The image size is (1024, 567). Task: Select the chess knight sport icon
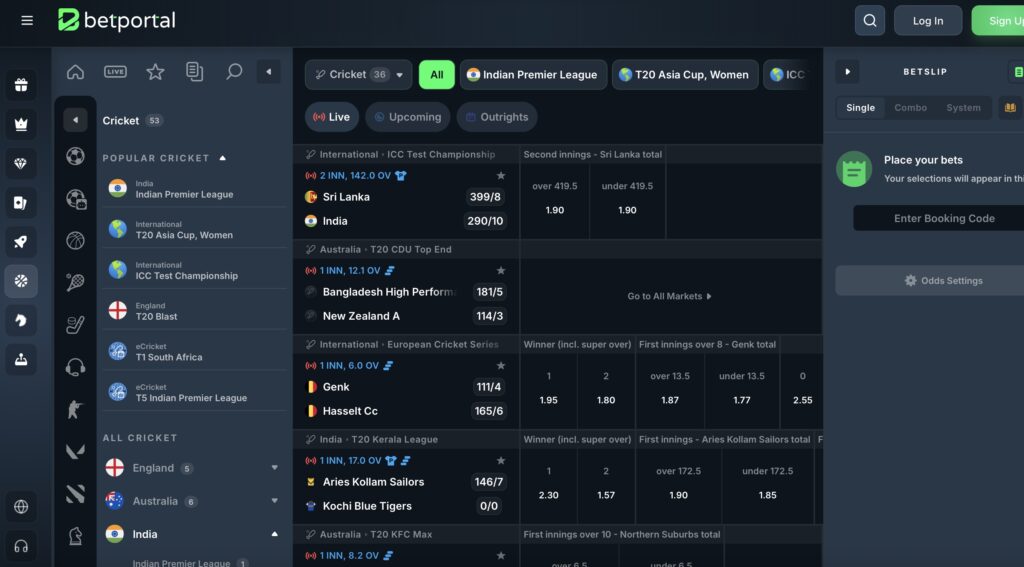pos(75,536)
